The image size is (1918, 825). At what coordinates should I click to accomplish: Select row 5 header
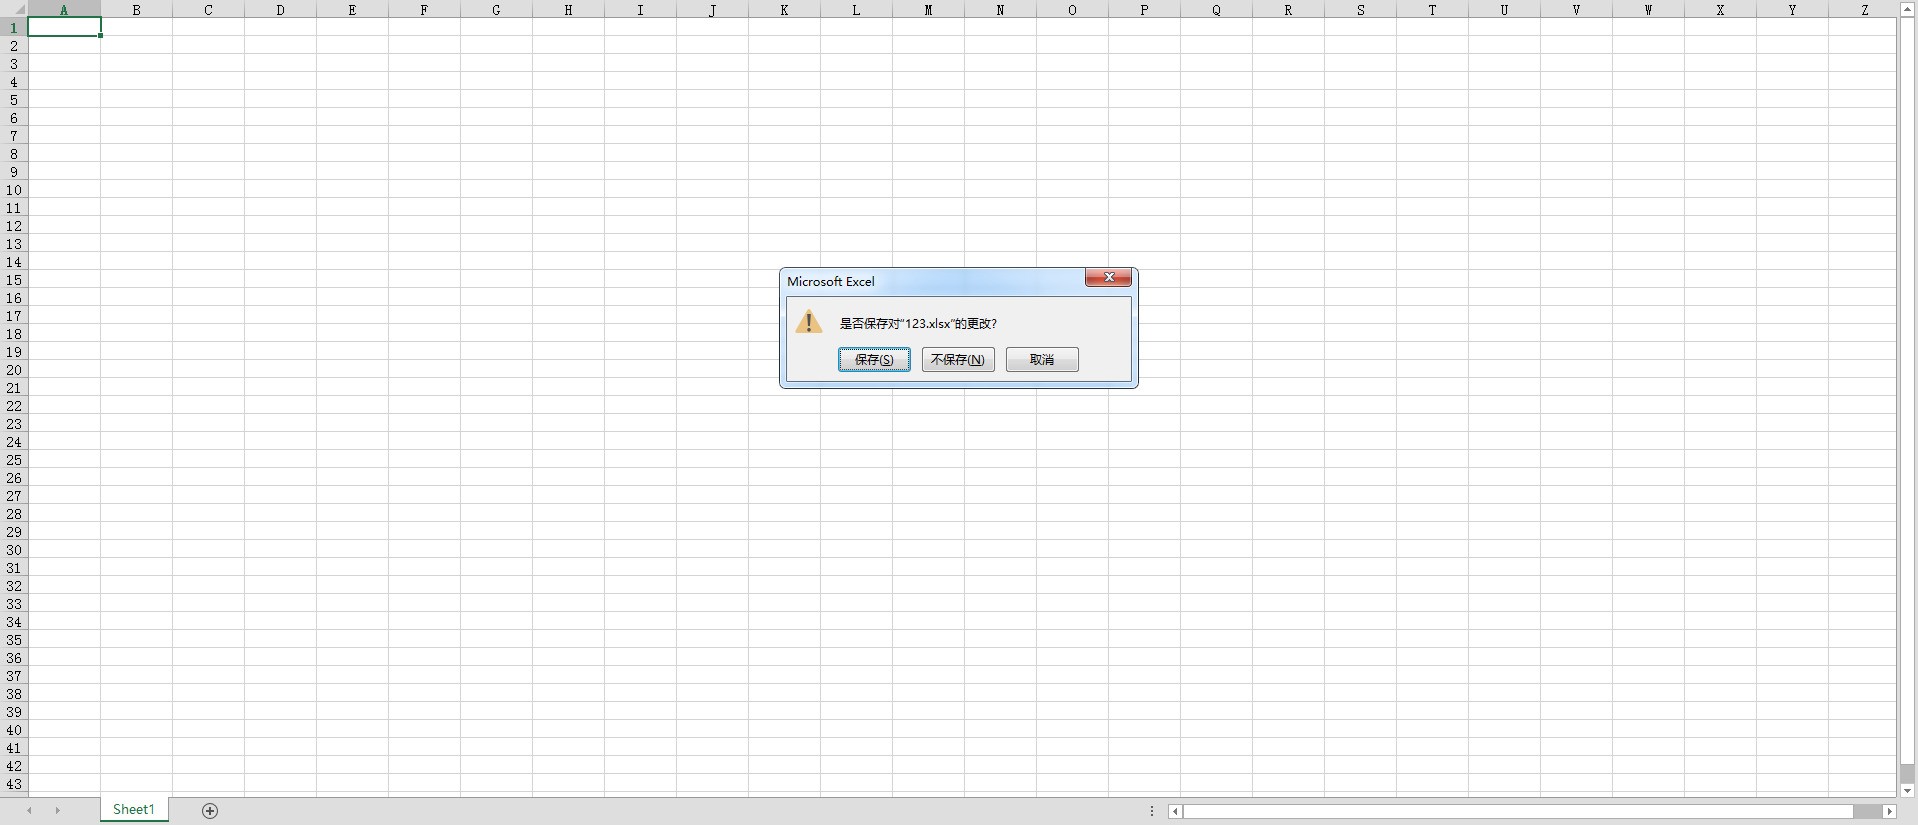[x=14, y=100]
